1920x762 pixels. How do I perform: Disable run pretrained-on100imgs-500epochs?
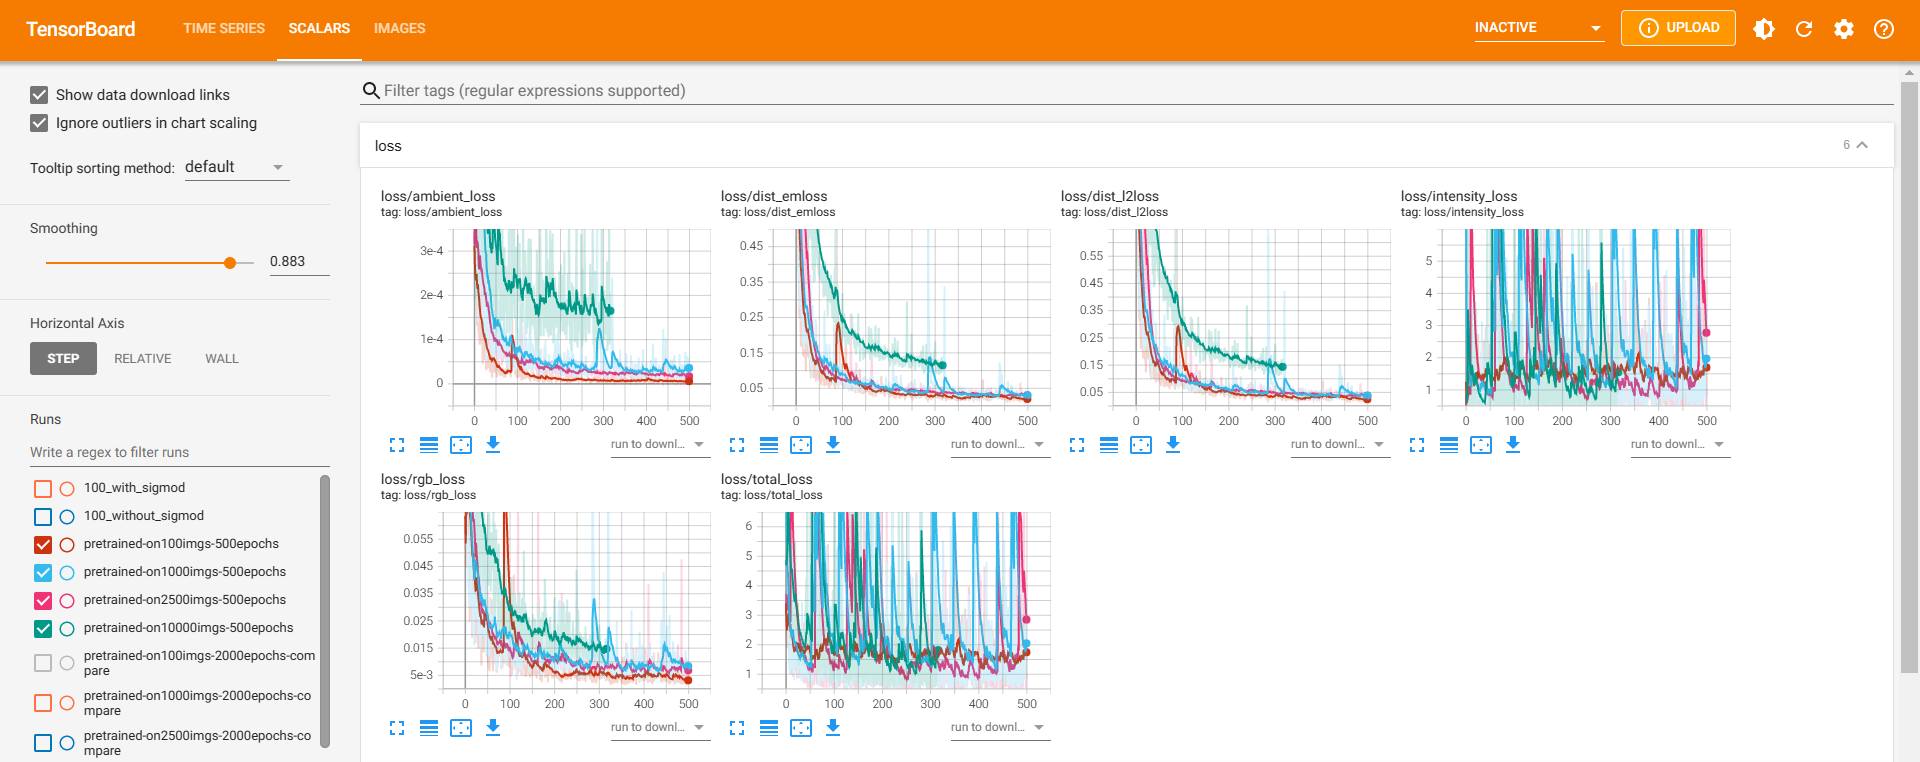tap(43, 545)
